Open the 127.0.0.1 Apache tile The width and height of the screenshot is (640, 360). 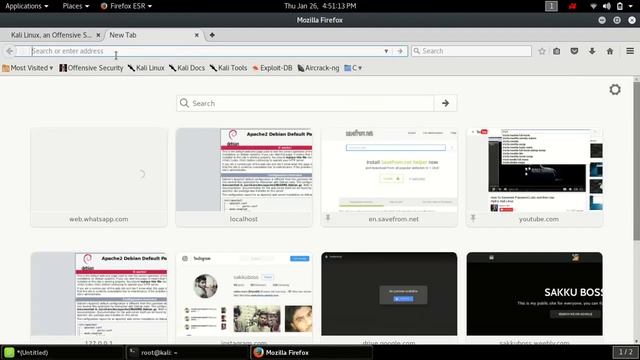(99, 298)
